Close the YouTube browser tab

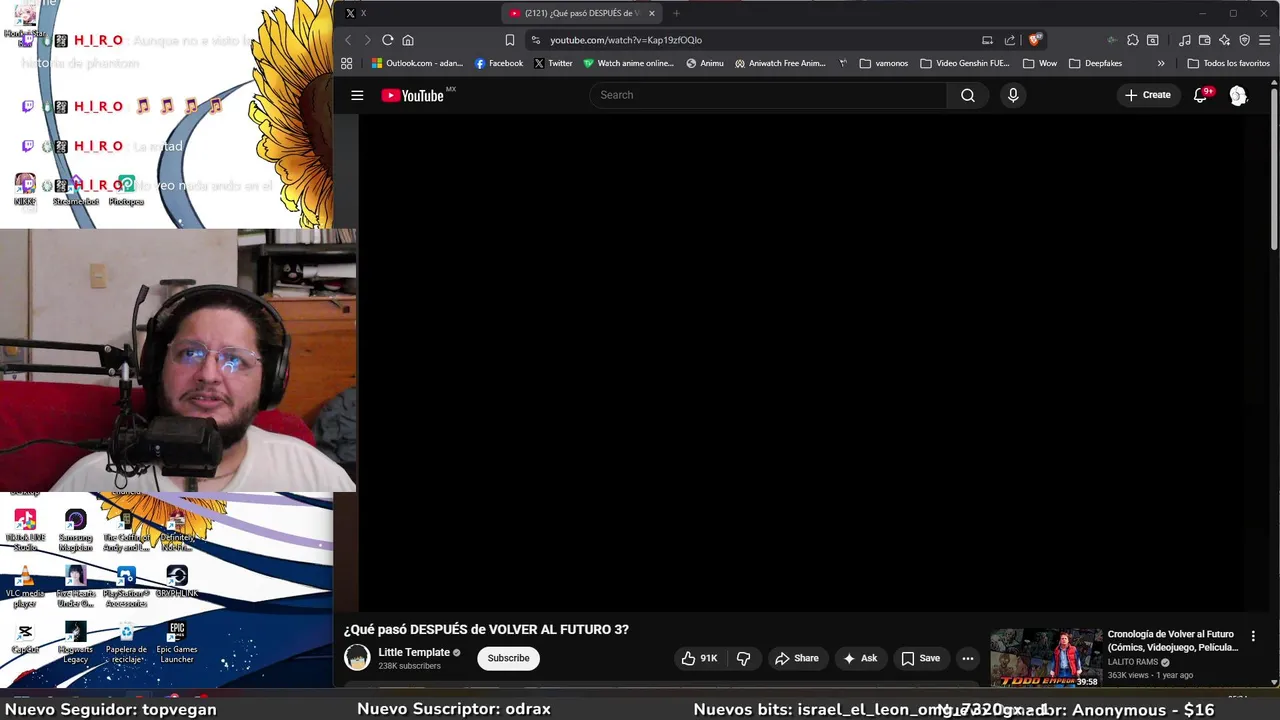click(x=652, y=13)
